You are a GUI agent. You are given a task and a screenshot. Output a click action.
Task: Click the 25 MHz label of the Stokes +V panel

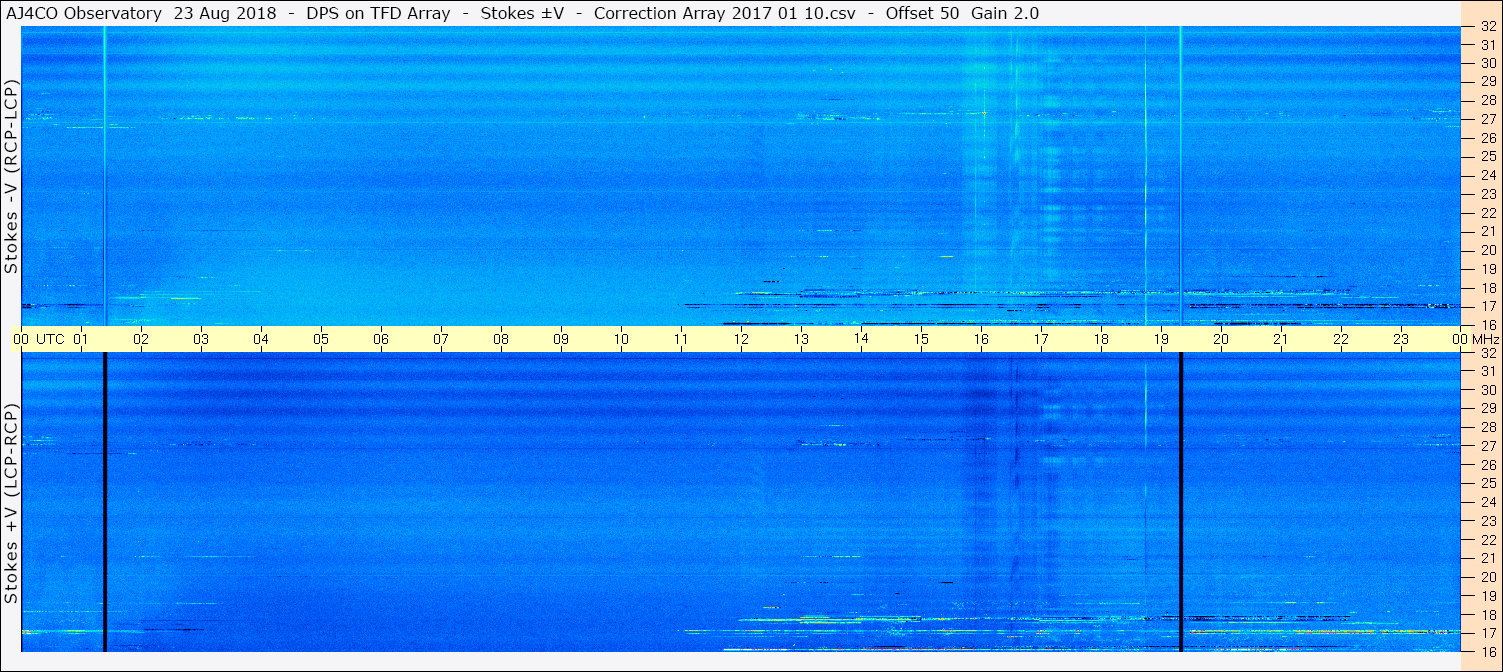pos(1487,483)
